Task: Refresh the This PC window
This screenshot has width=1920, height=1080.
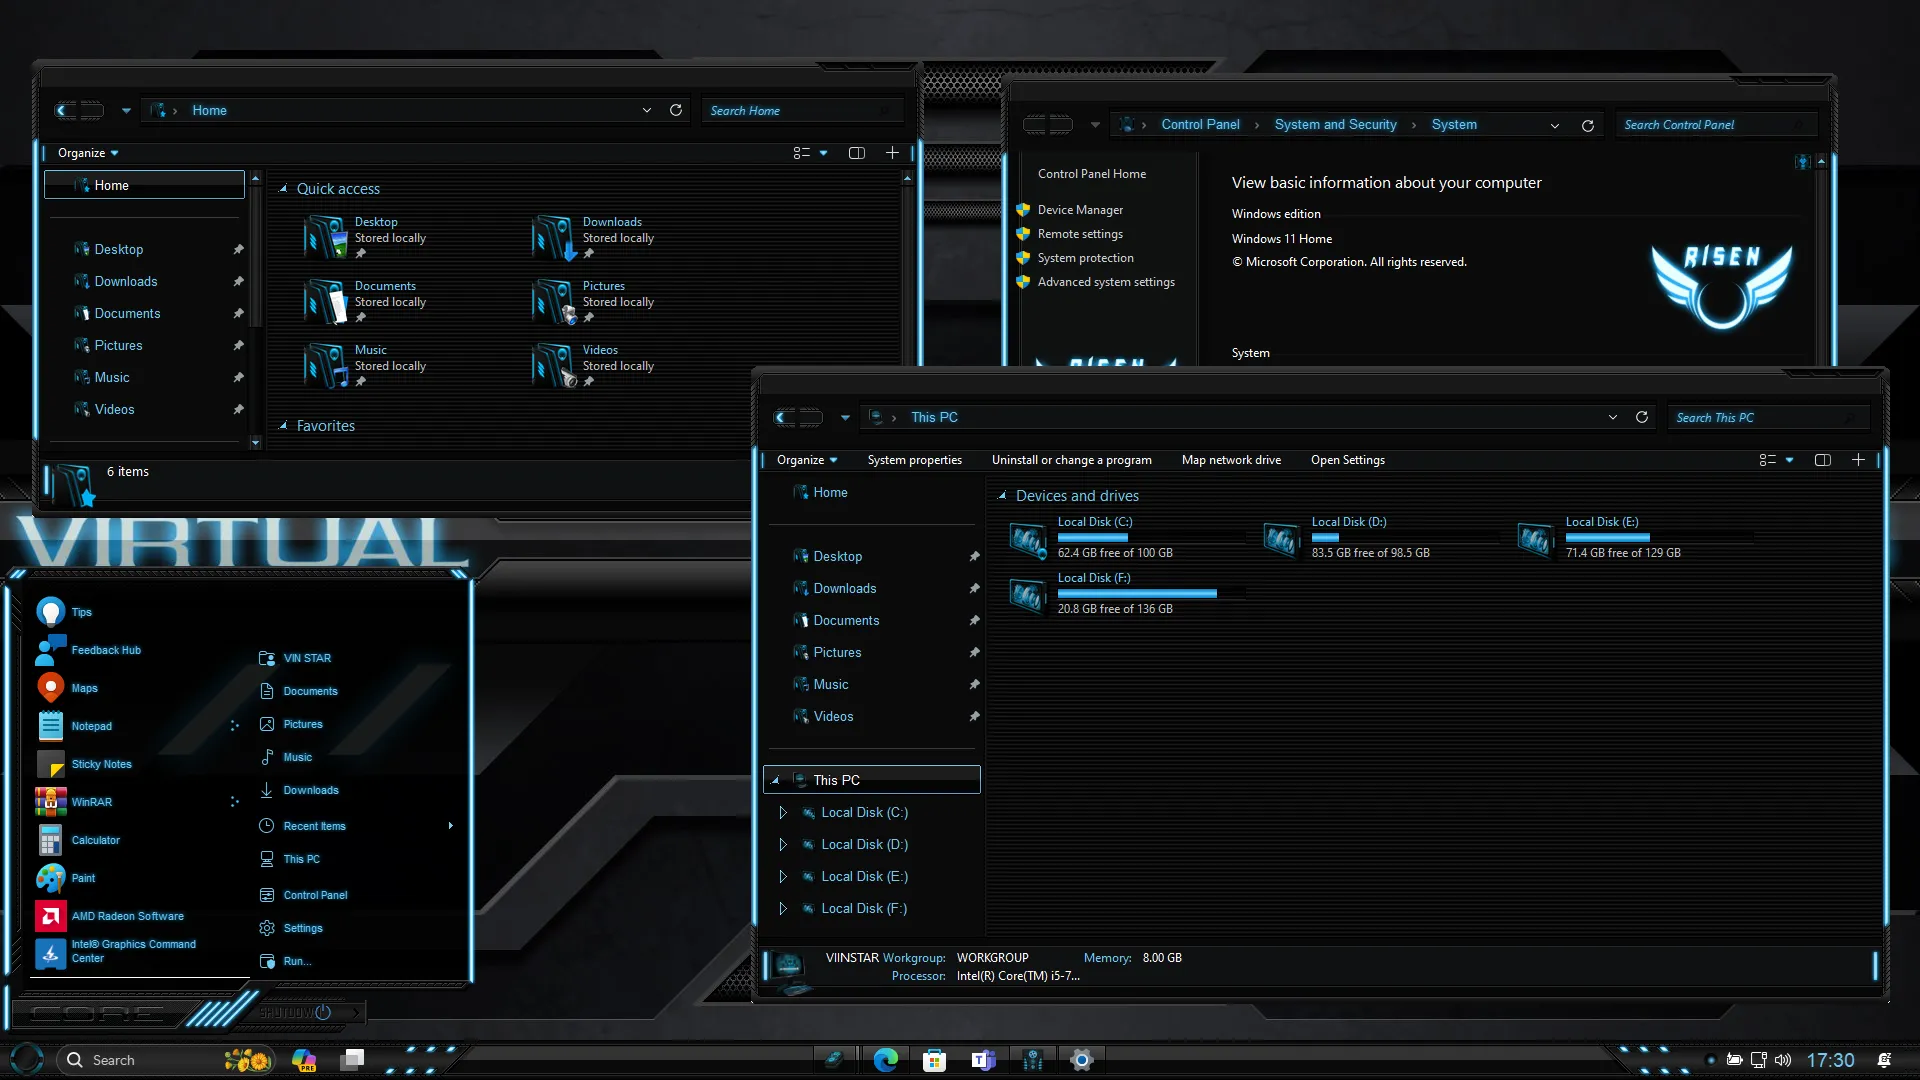Action: 1642,417
